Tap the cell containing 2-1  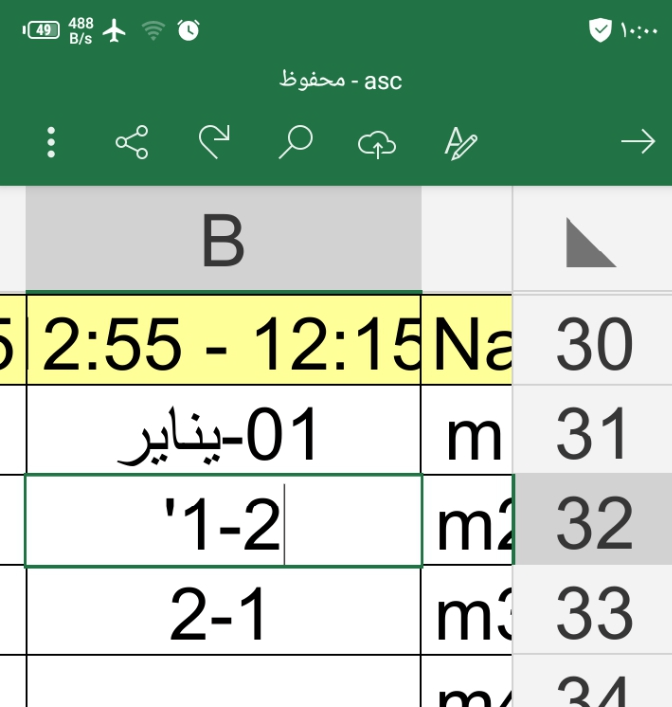(223, 612)
